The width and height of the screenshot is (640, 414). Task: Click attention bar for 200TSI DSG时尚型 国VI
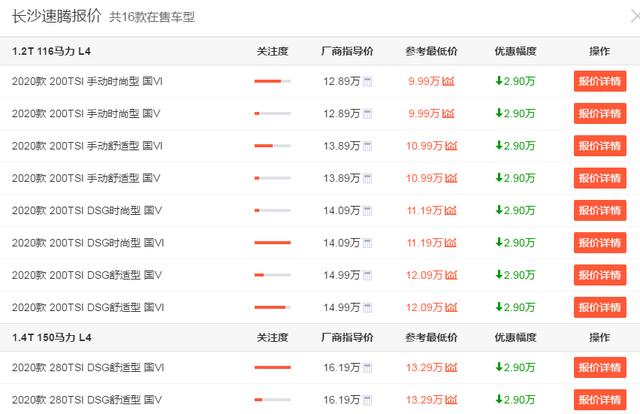pos(273,243)
